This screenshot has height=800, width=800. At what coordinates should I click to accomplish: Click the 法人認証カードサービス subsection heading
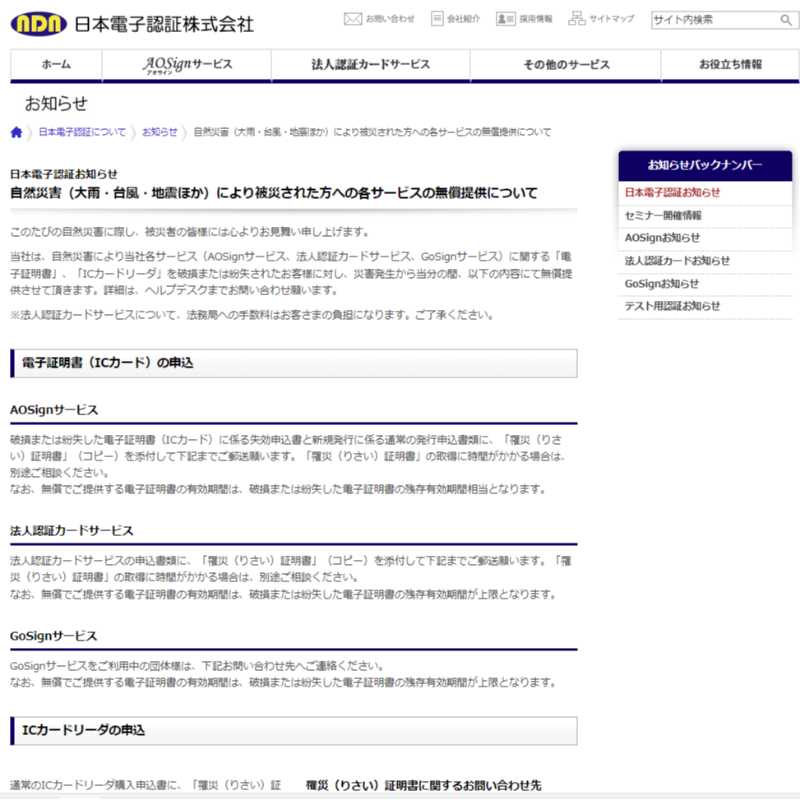pyautogui.click(x=72, y=531)
